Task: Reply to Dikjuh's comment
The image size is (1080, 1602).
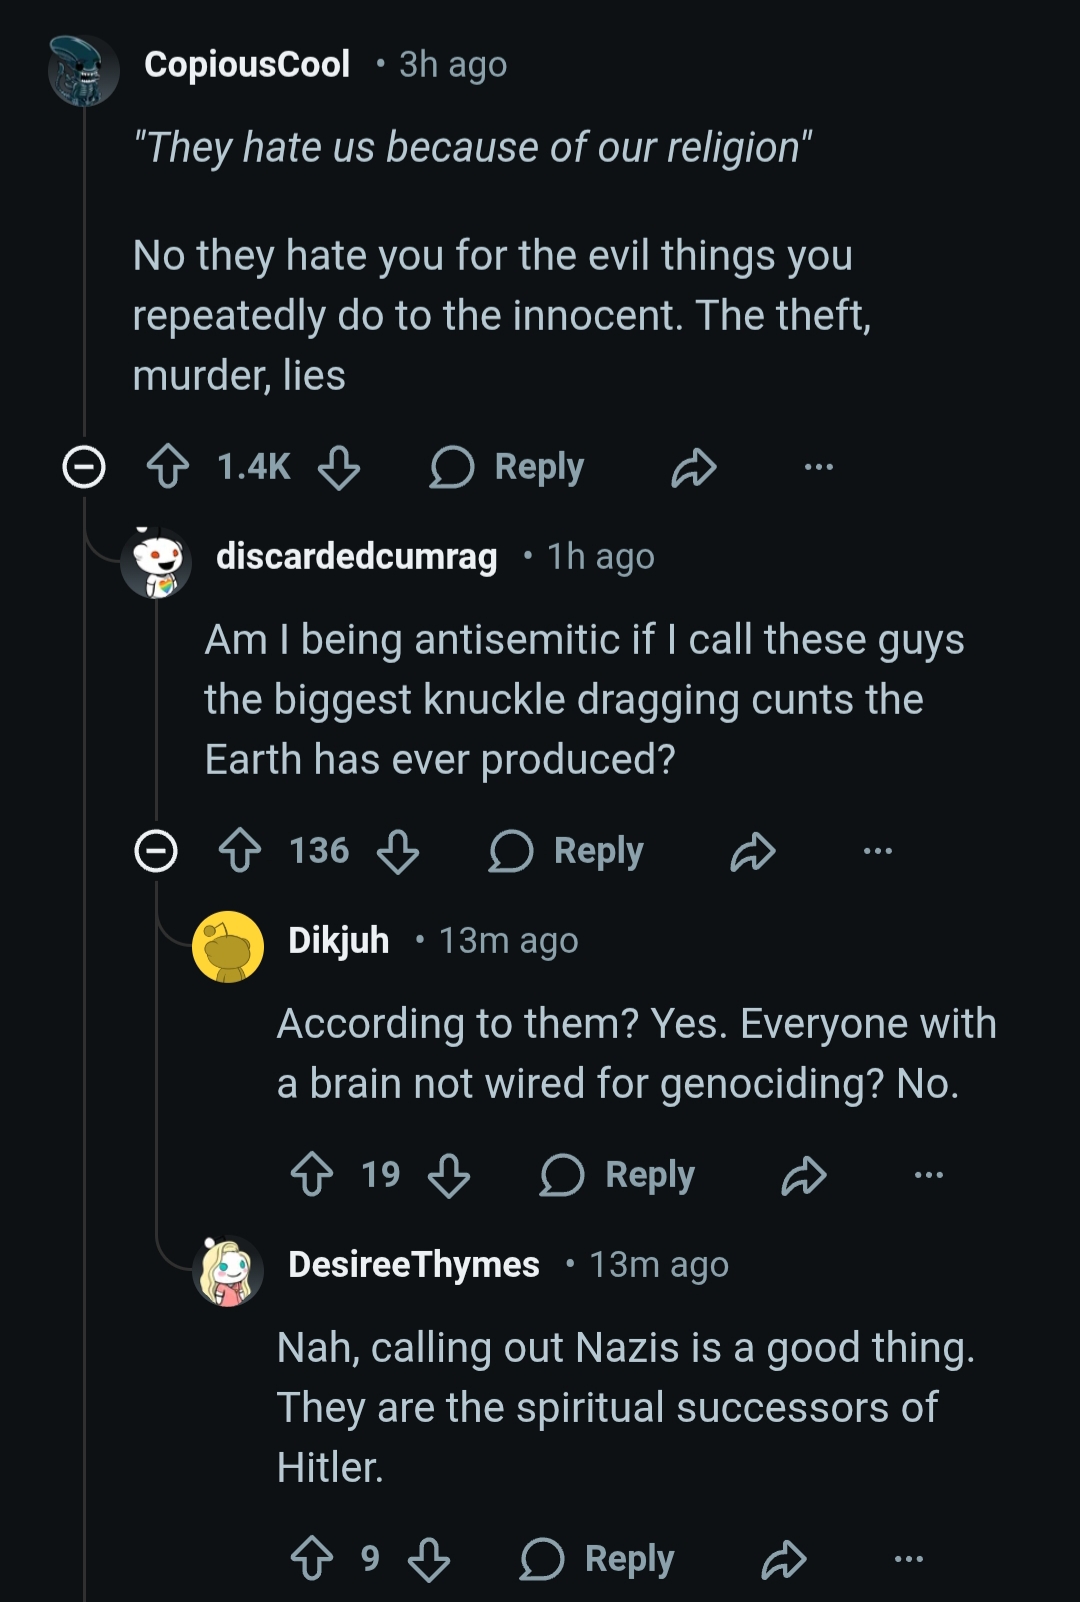Action: pyautogui.click(x=618, y=1174)
